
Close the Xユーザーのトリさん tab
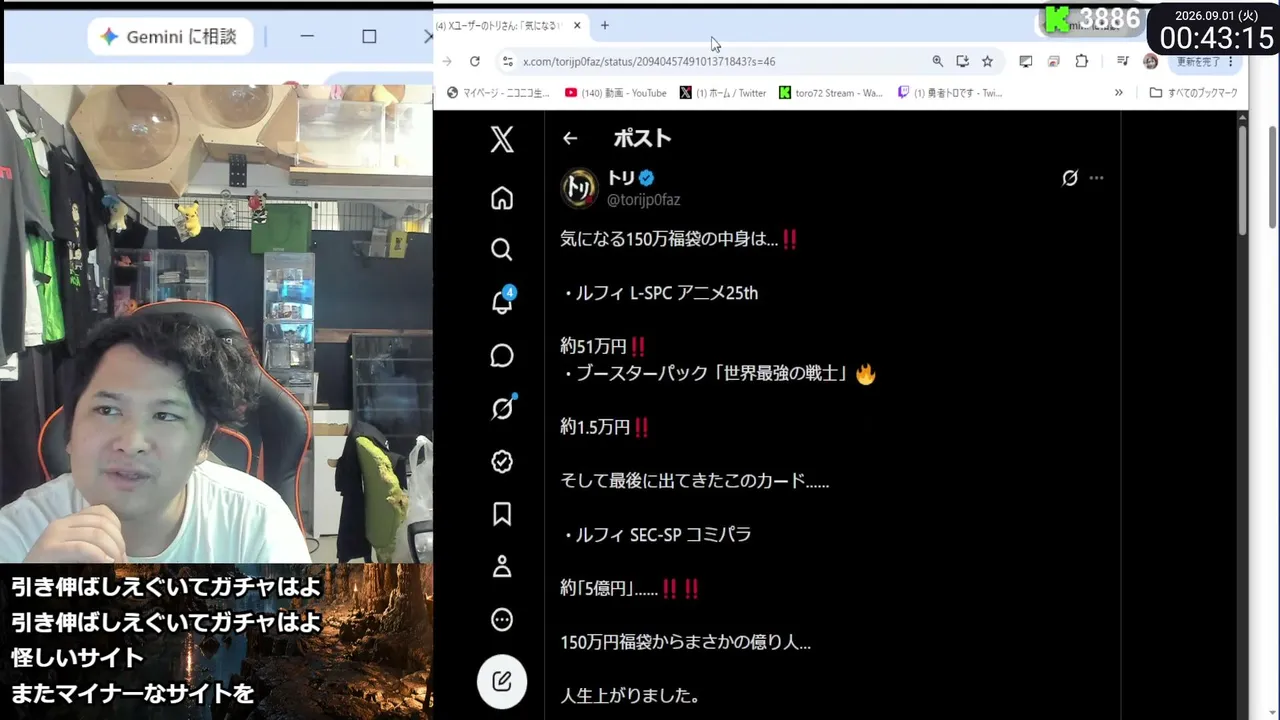tap(577, 25)
